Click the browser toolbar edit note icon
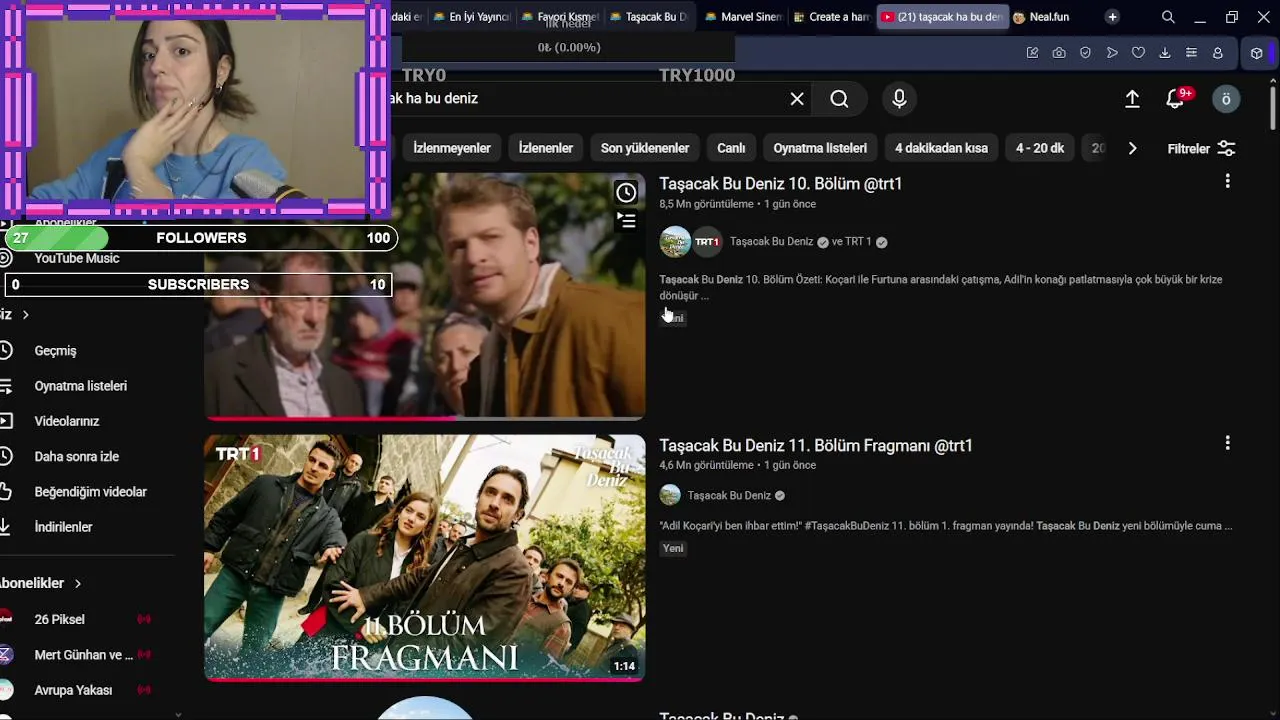Viewport: 1280px width, 720px height. [x=1032, y=53]
